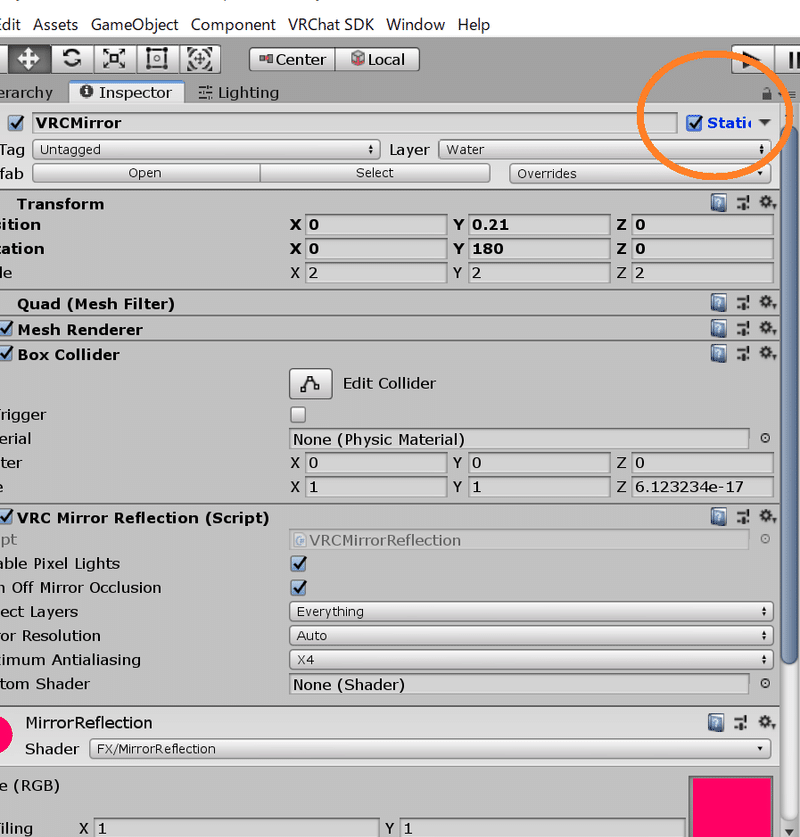The image size is (800, 837).
Task: Pick Physic Material via object selector circle
Action: pyautogui.click(x=765, y=438)
